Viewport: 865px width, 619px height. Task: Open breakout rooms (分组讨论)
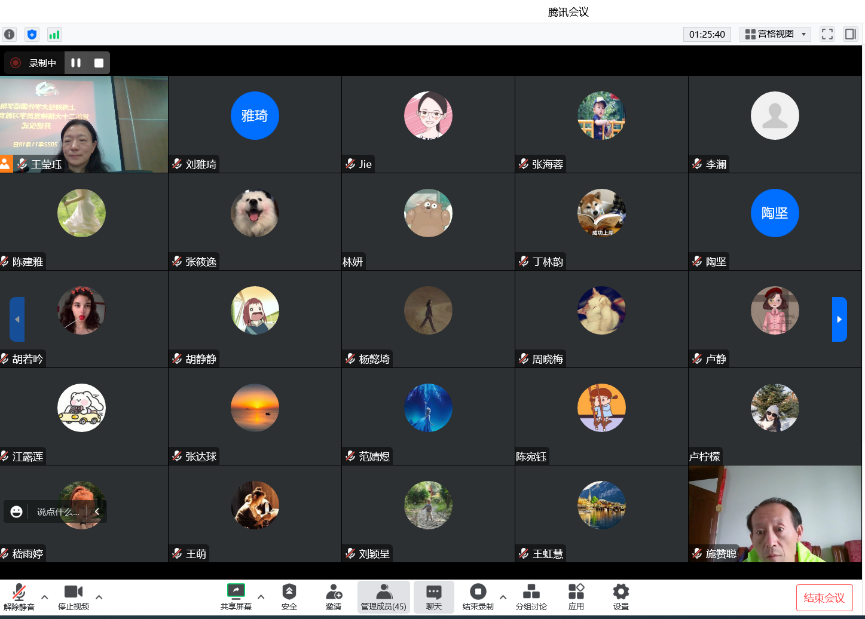coord(531,593)
